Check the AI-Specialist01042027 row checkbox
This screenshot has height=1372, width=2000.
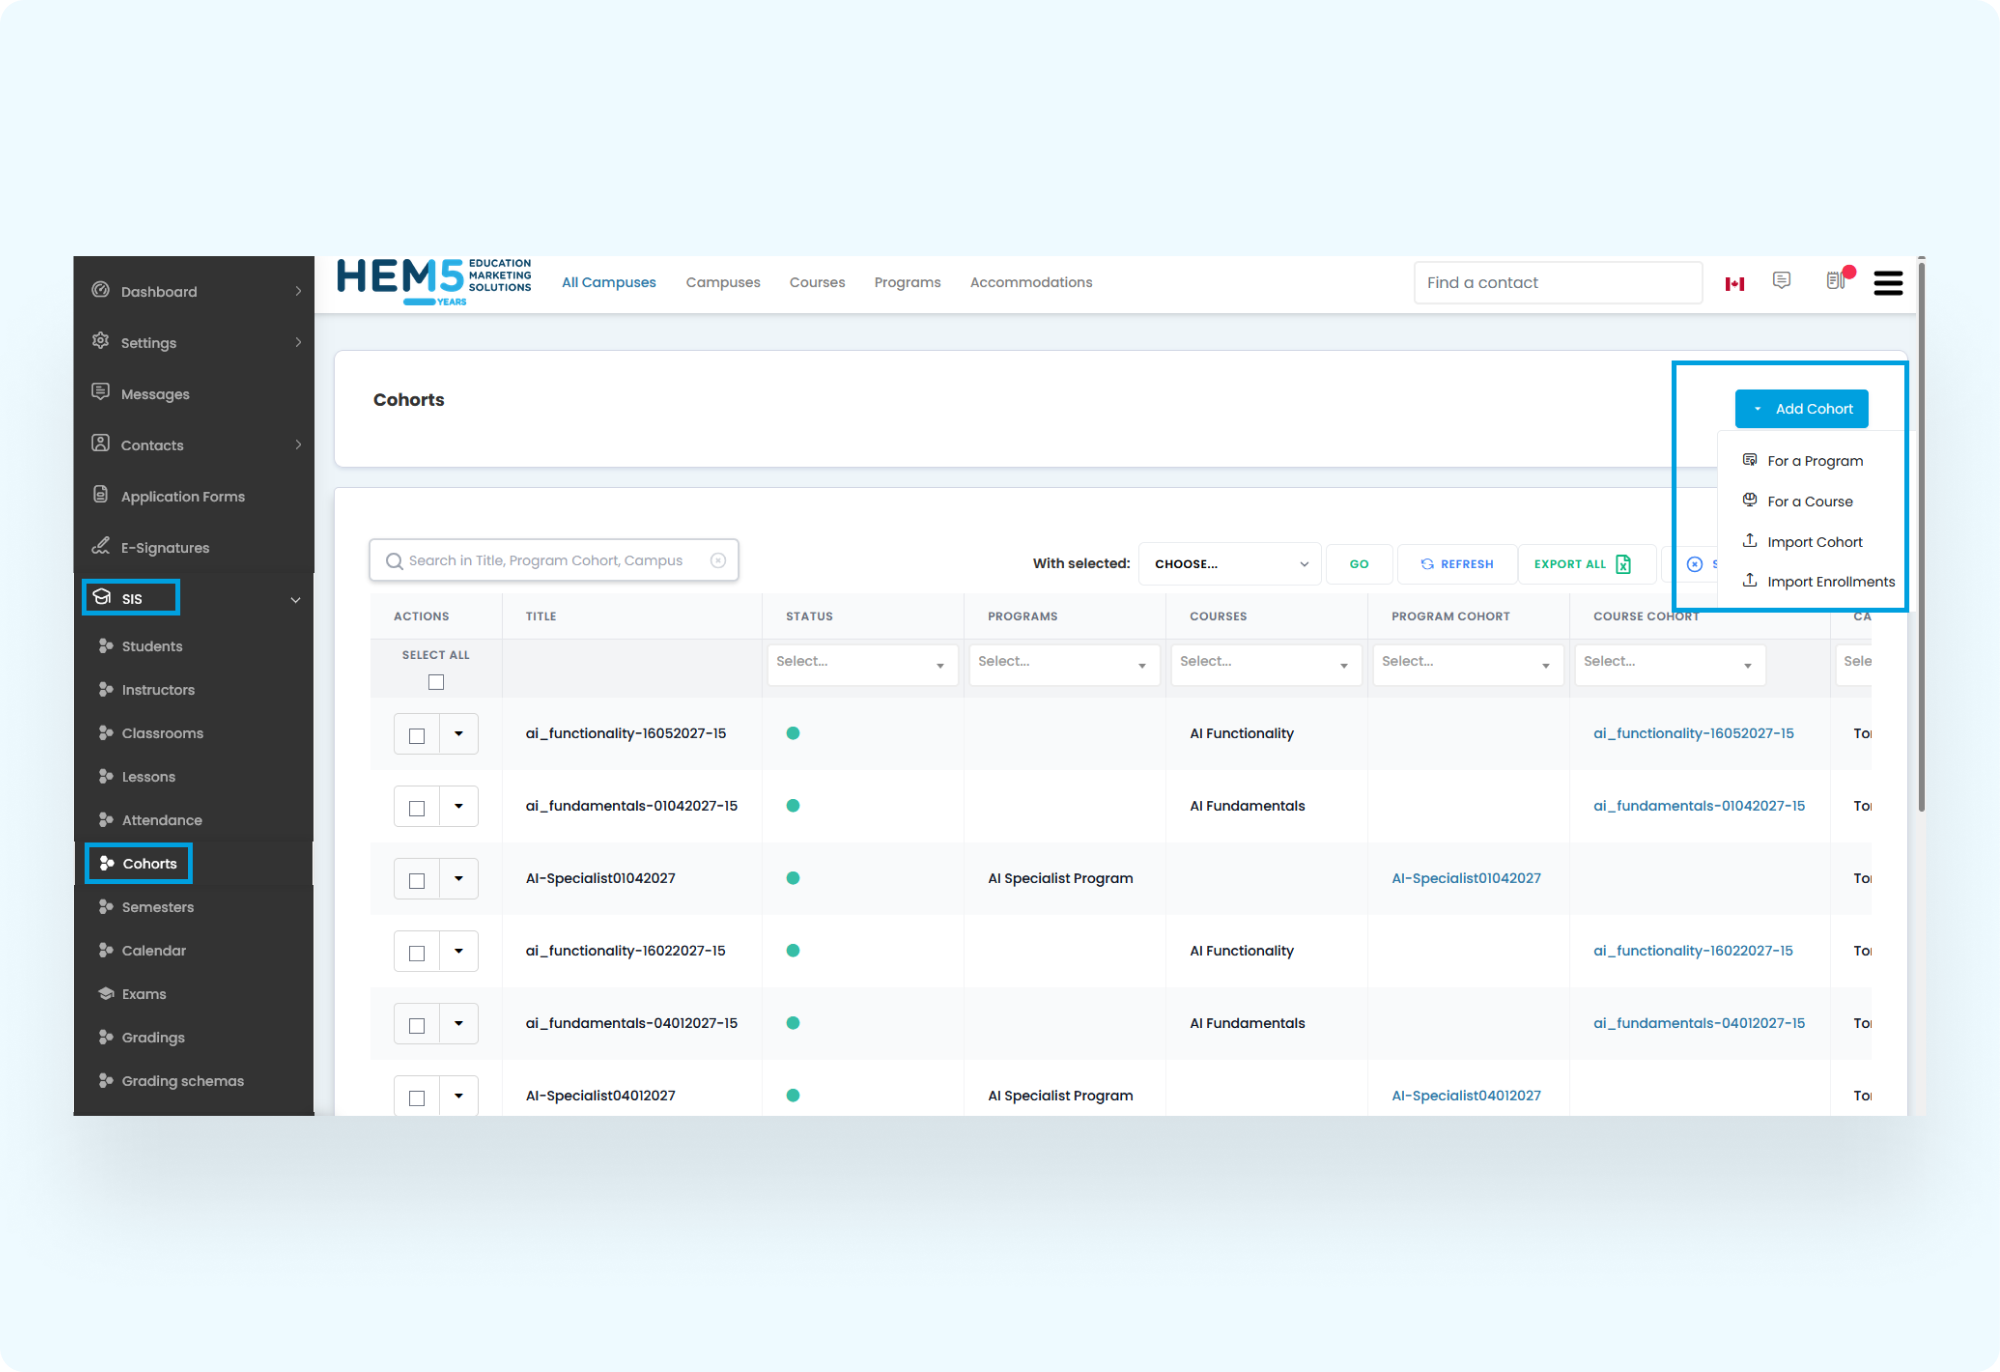(x=417, y=881)
